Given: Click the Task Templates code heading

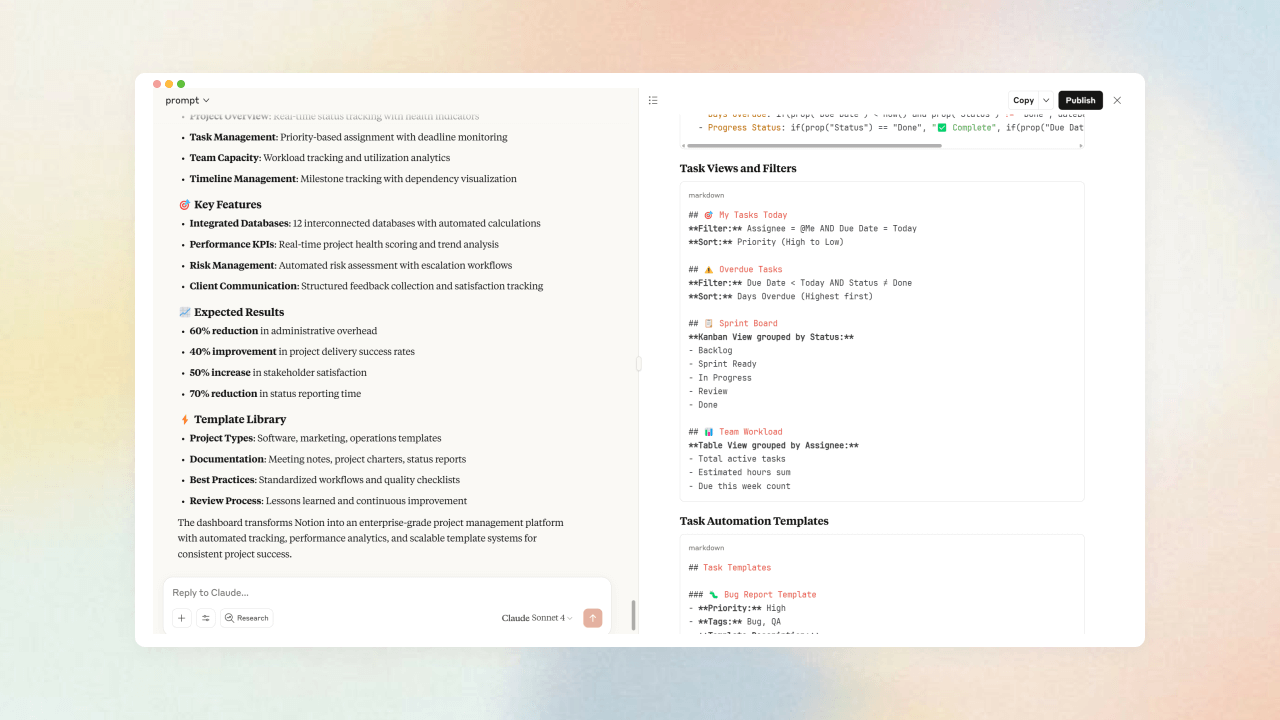Looking at the screenshot, I should 730,568.
